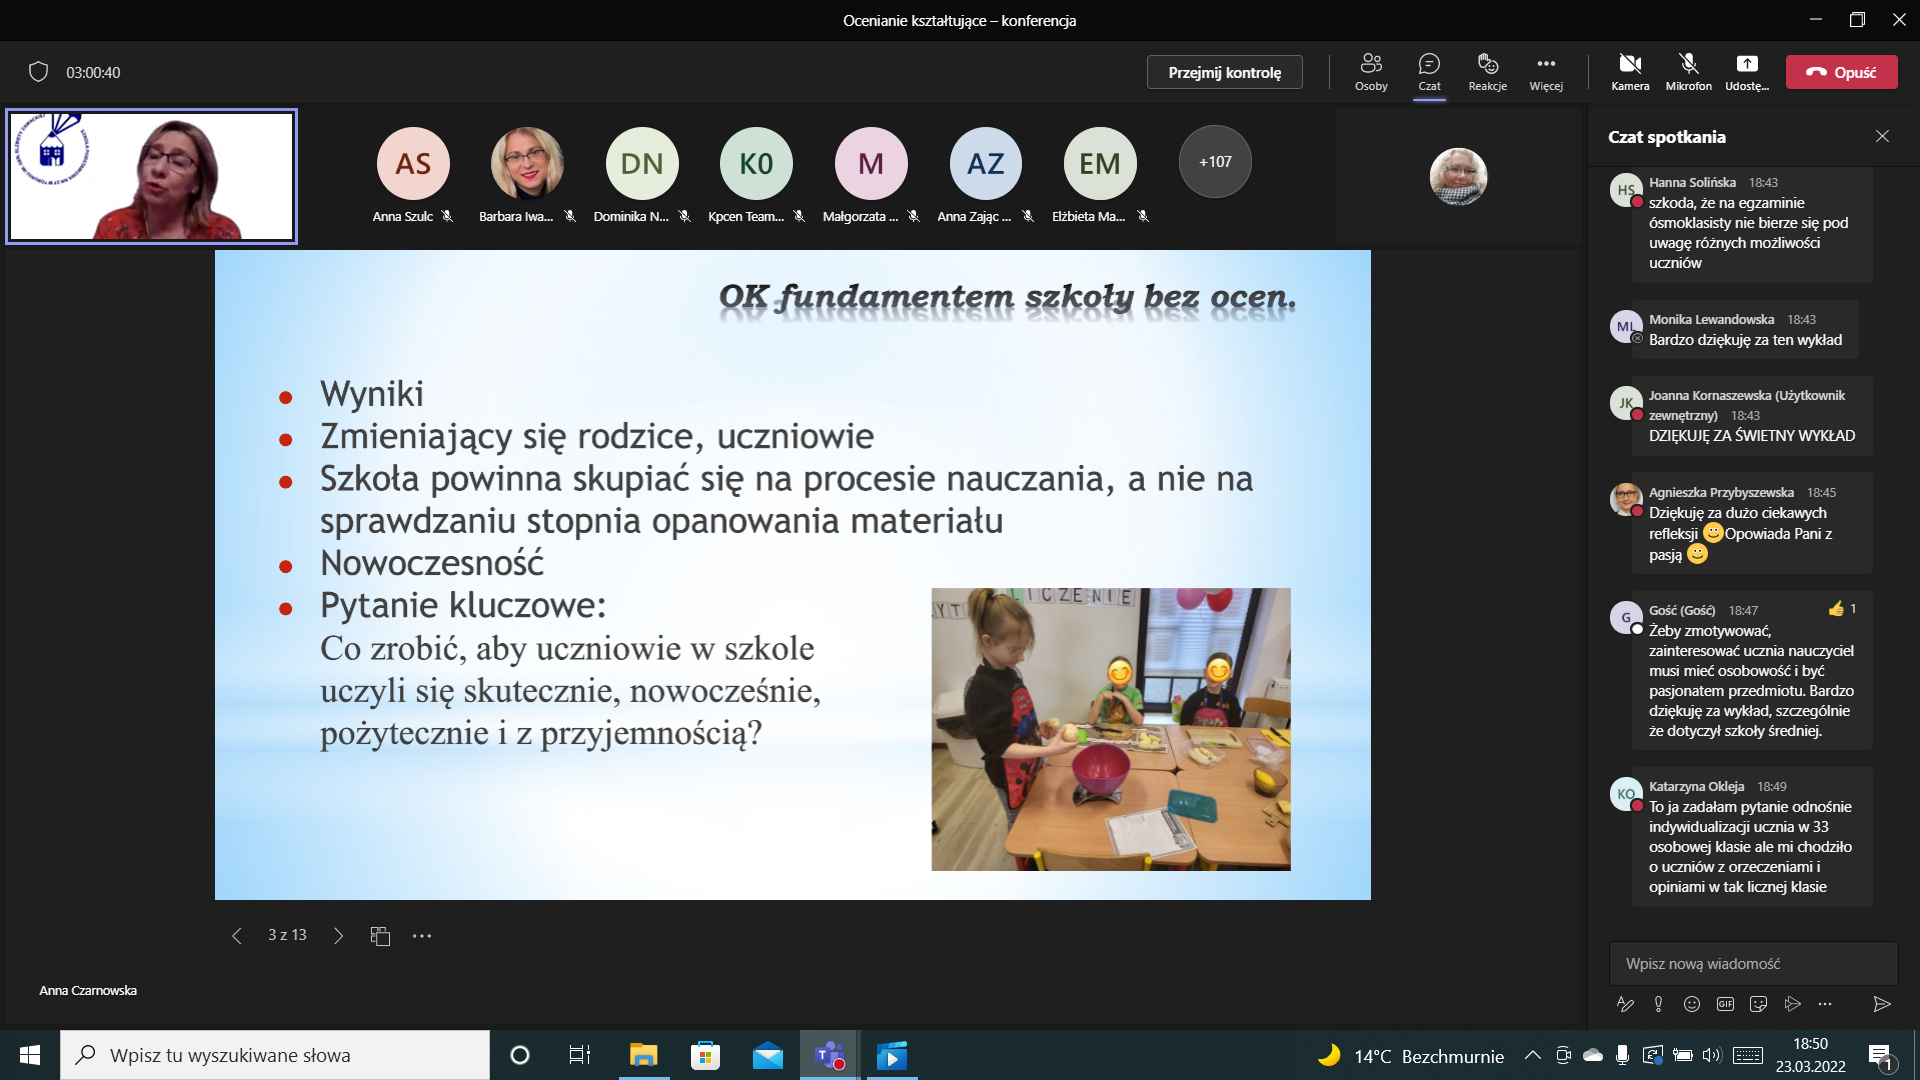Open the Reakcje reactions menu

pos(1488,72)
